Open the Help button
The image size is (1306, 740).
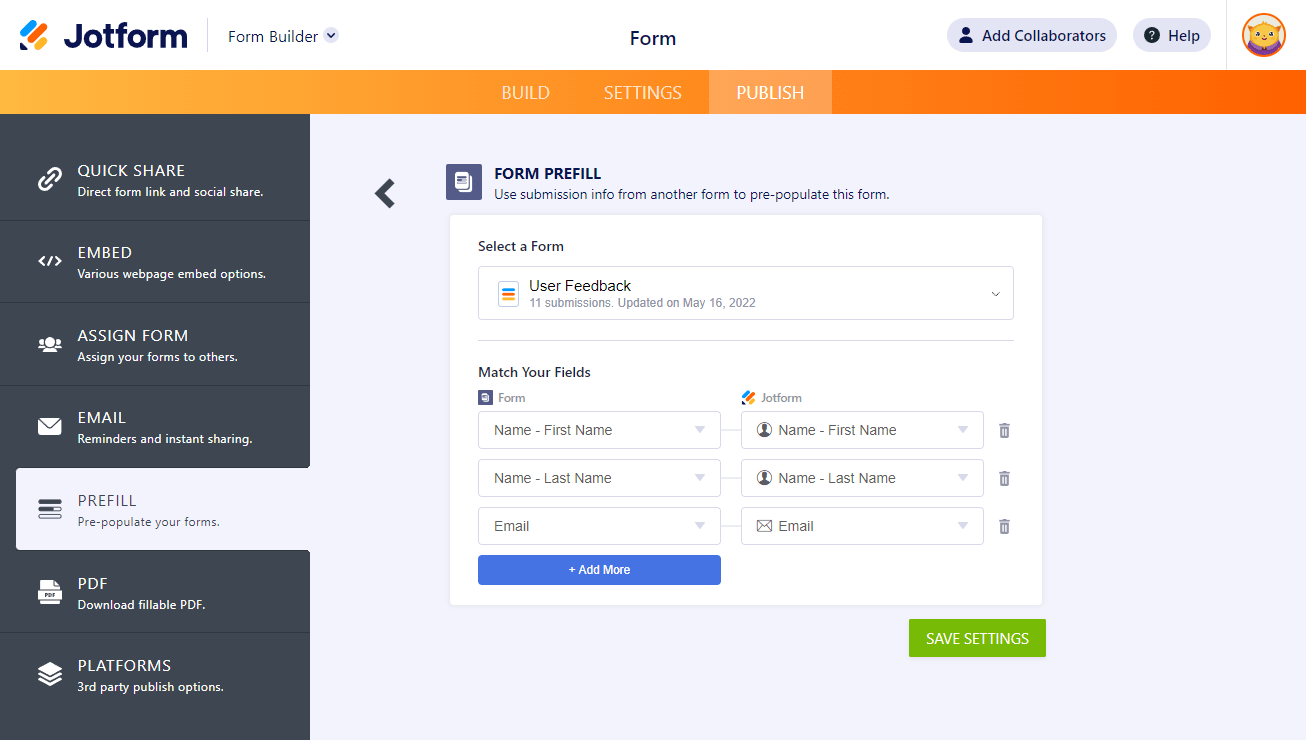point(1171,36)
